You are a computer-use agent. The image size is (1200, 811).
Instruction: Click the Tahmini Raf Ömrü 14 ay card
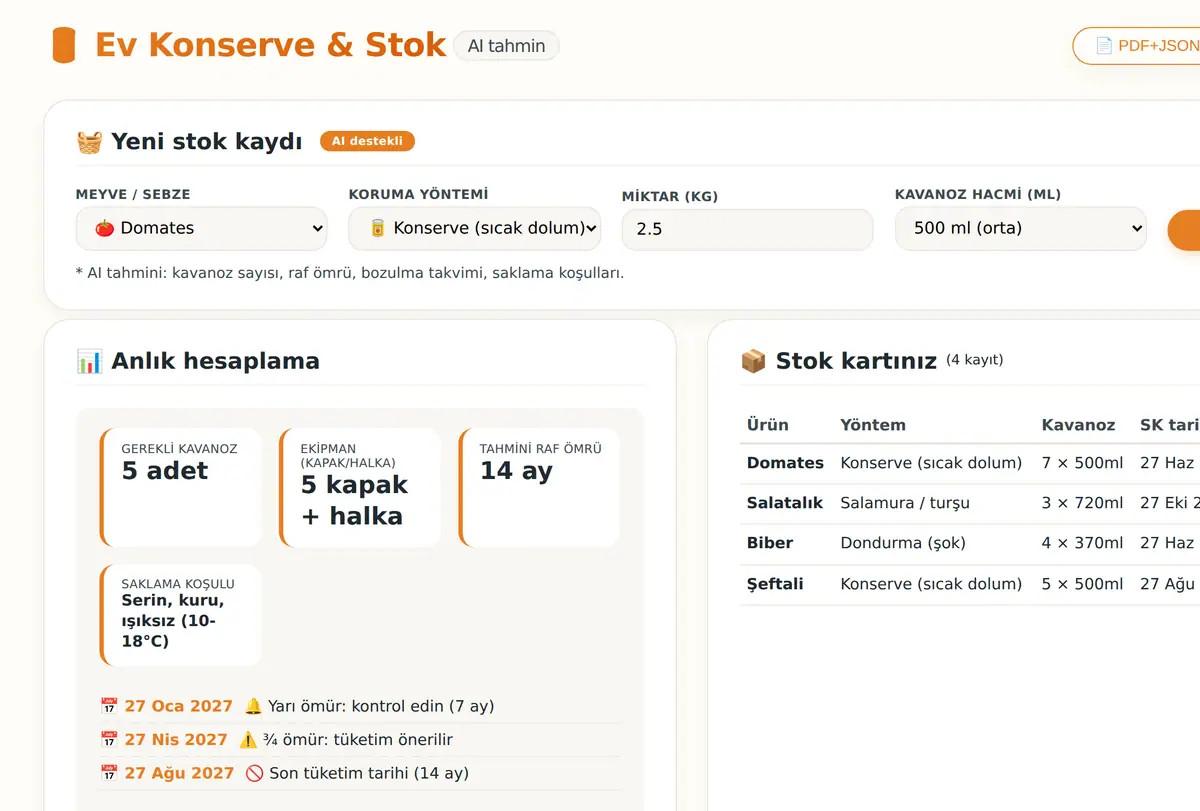pyautogui.click(x=539, y=487)
